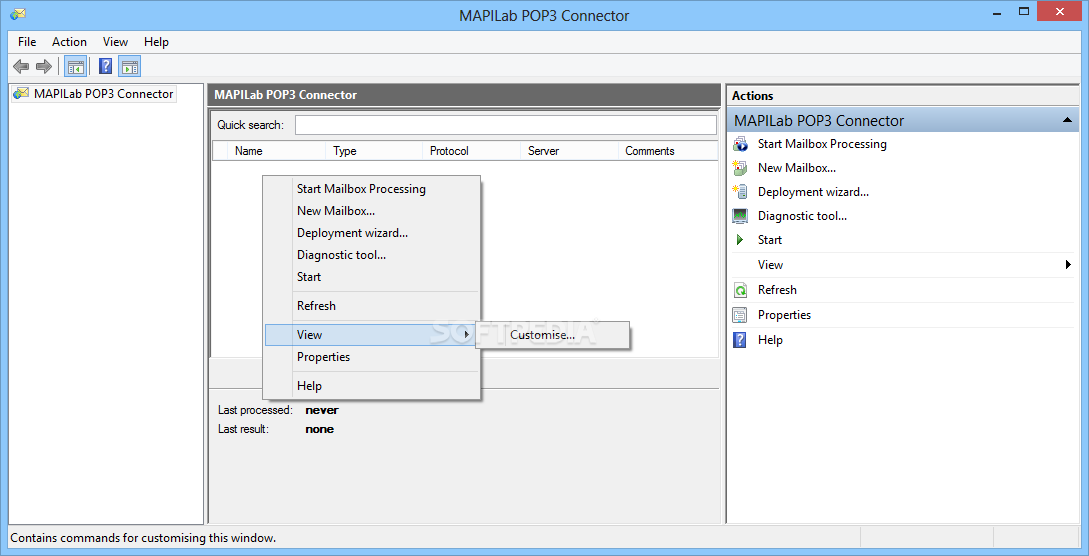Sort by the Type column header
The width and height of the screenshot is (1089, 556).
tap(374, 151)
